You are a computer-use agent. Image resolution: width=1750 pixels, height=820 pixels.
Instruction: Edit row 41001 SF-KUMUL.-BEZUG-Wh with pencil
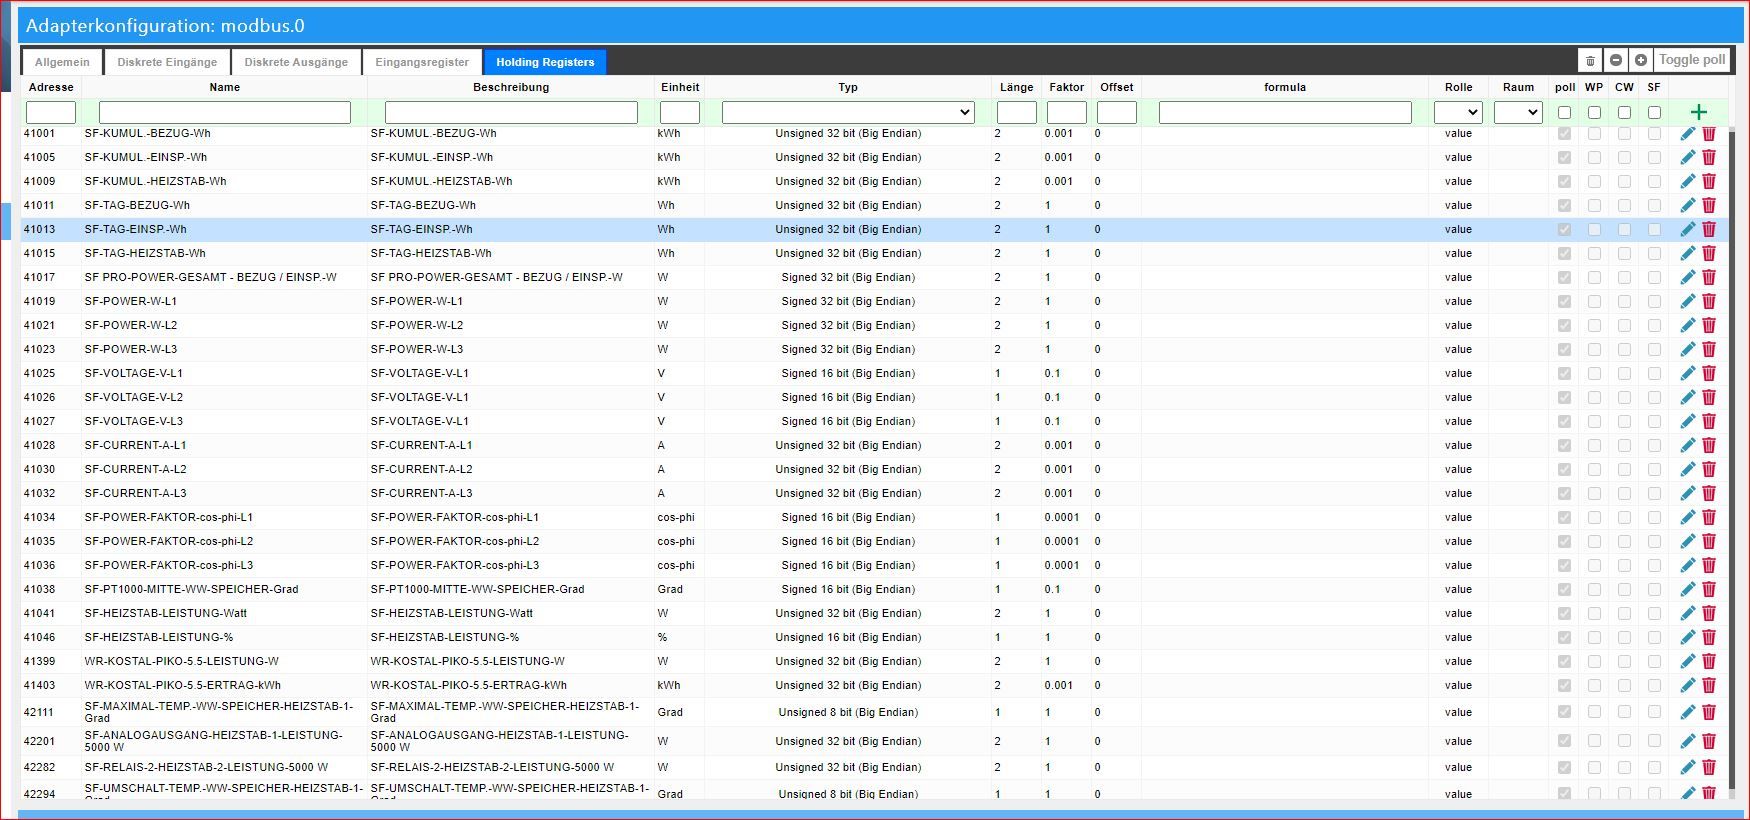1688,133
